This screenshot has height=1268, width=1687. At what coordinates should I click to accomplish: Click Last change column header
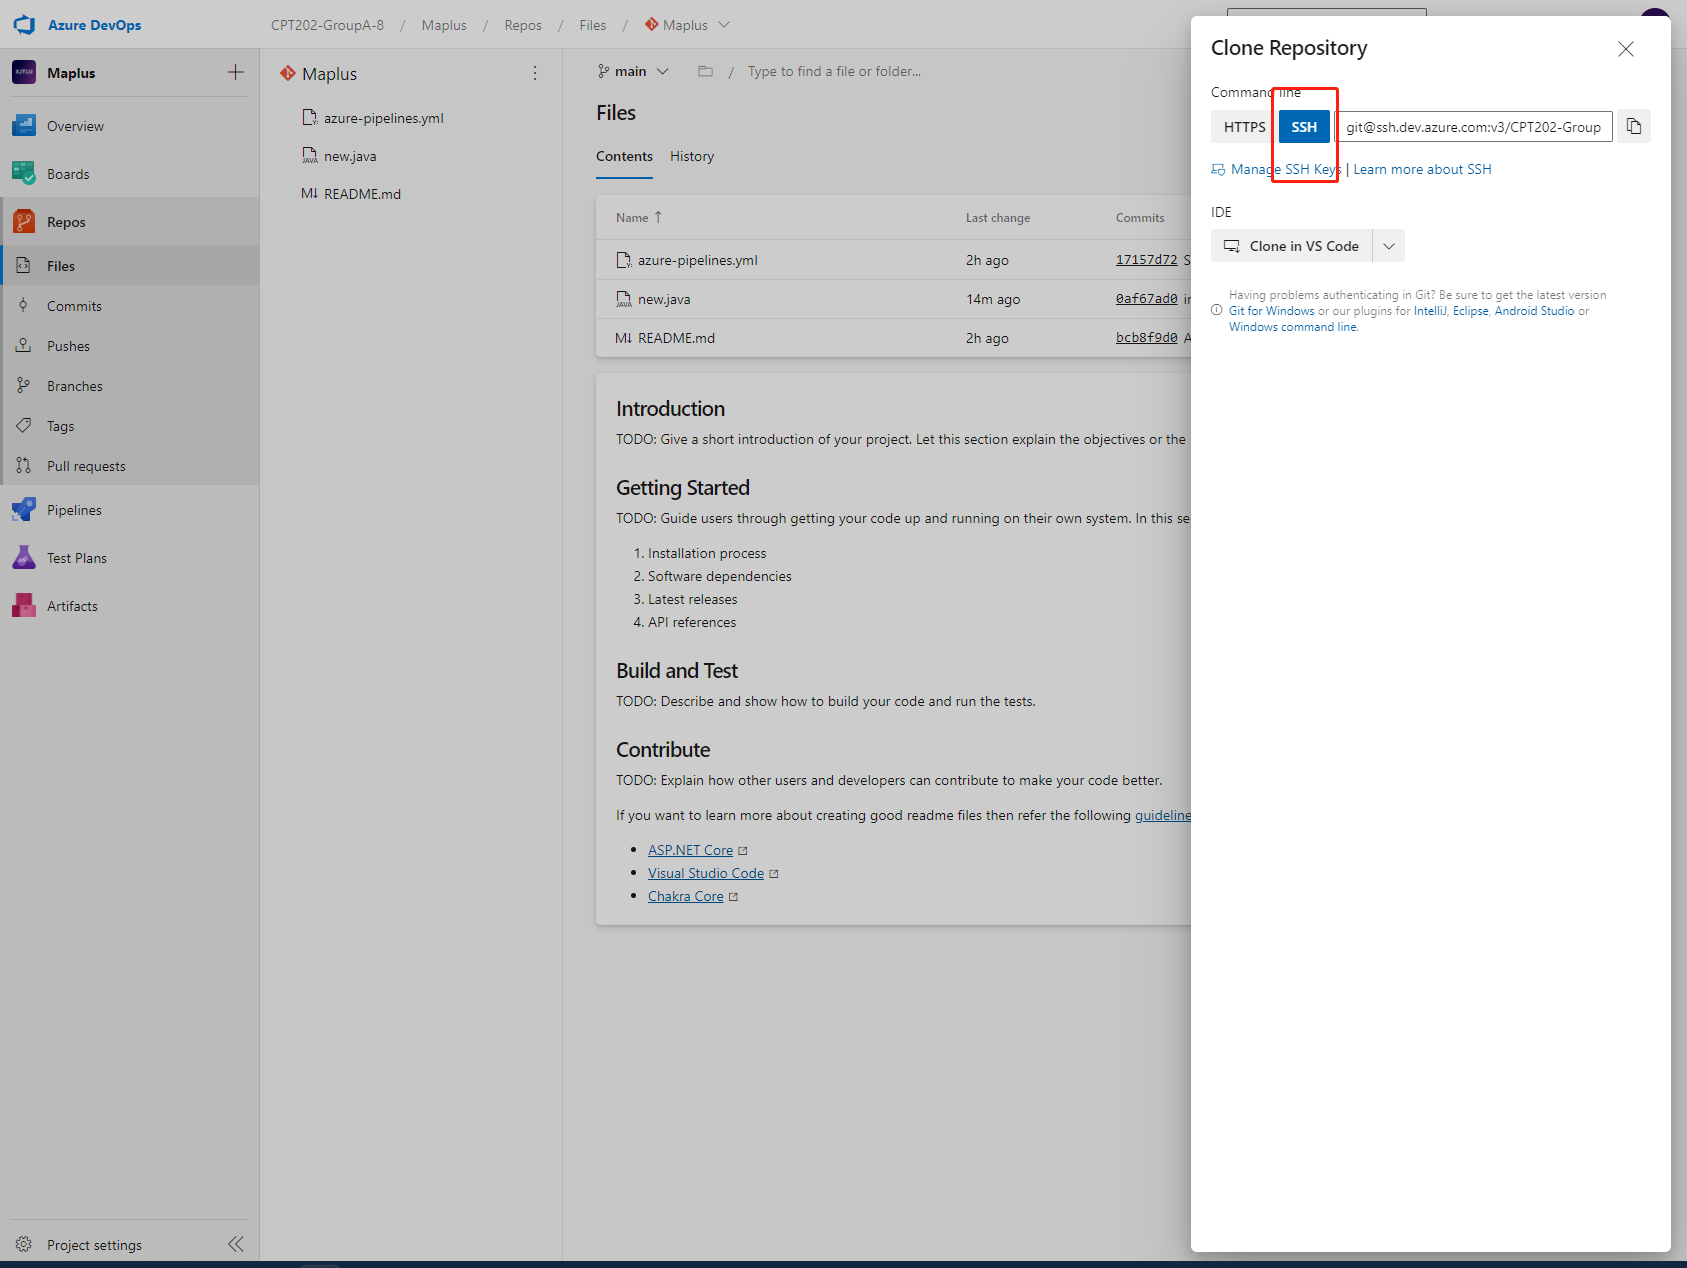point(997,218)
